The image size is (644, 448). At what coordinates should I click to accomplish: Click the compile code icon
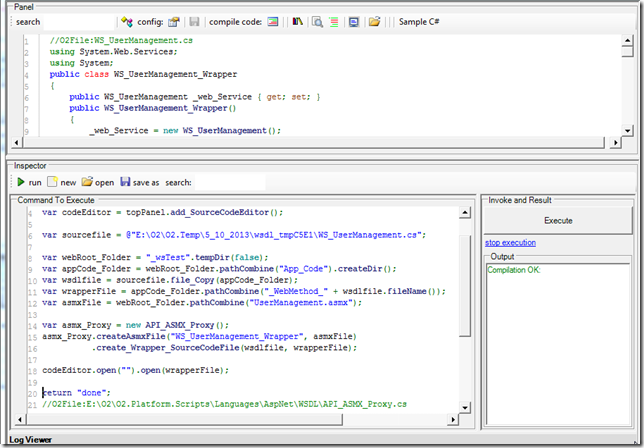tap(273, 22)
